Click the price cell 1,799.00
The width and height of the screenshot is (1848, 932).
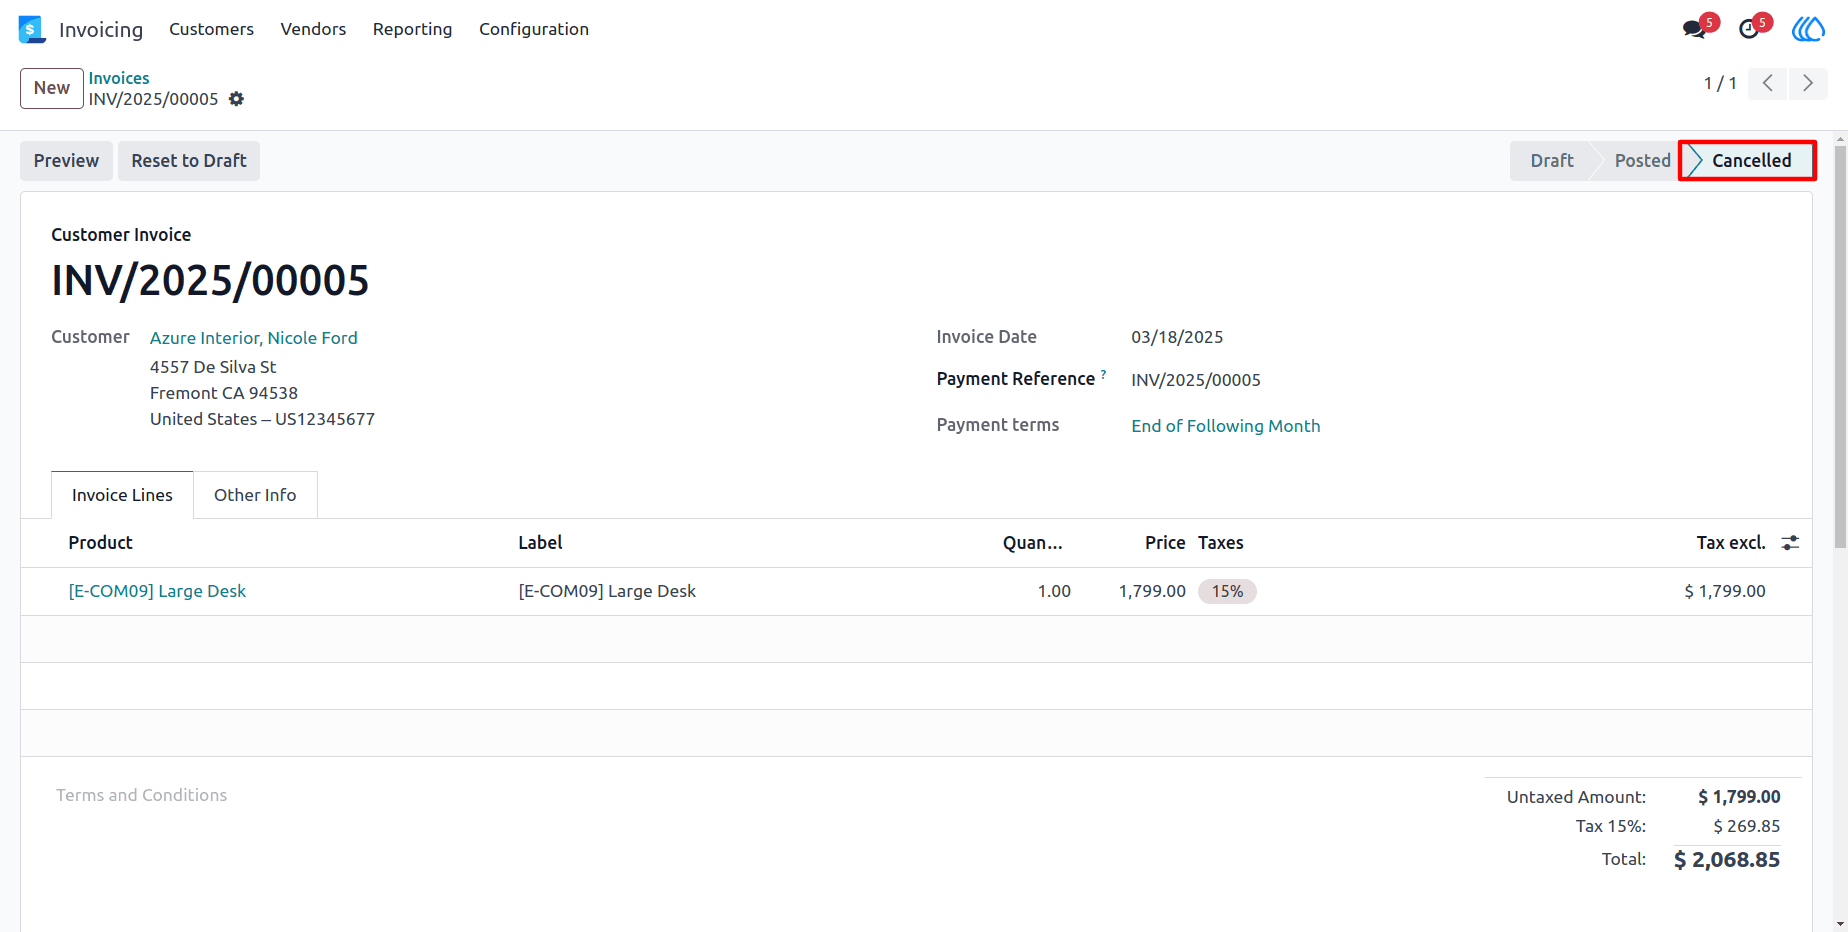[x=1152, y=591]
